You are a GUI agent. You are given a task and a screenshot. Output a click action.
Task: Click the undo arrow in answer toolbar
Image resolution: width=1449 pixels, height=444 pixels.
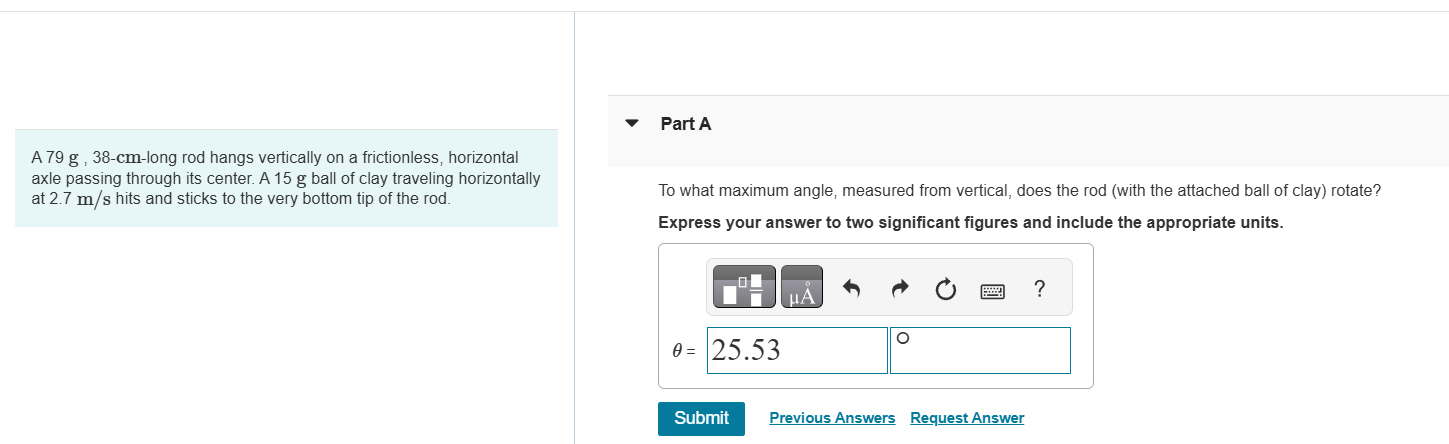[x=851, y=289]
